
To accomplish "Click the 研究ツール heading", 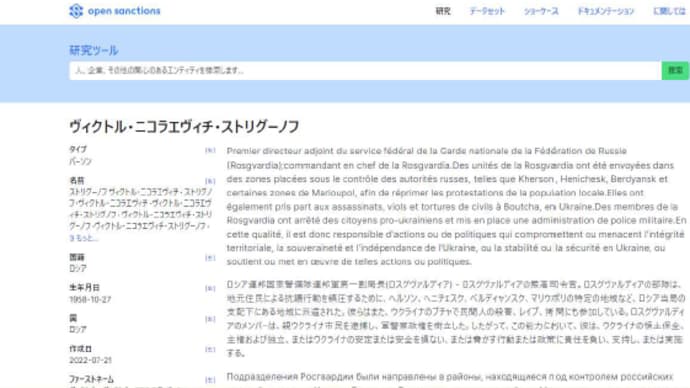I will click(94, 50).
